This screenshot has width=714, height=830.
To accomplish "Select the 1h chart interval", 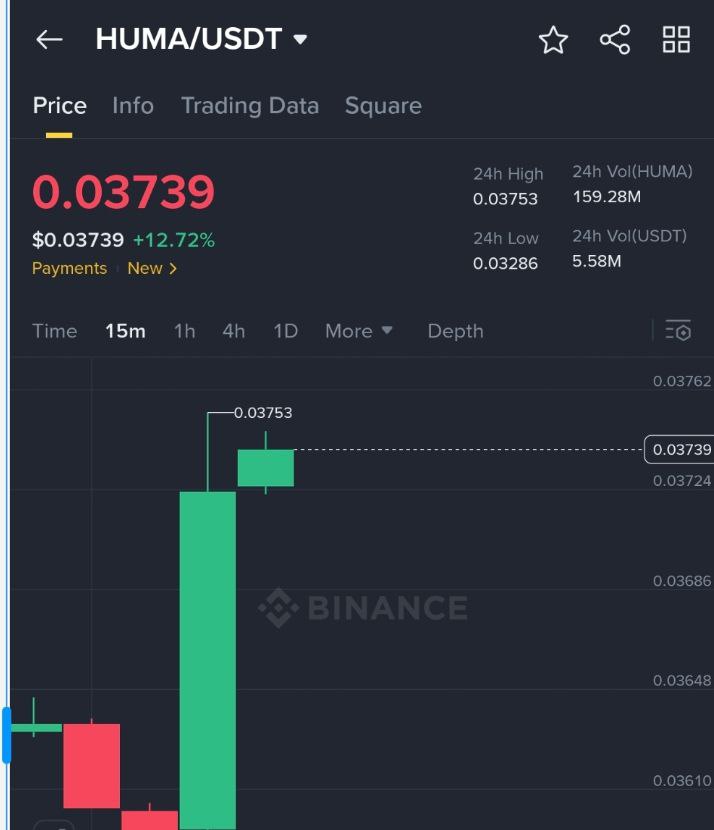I will point(185,331).
